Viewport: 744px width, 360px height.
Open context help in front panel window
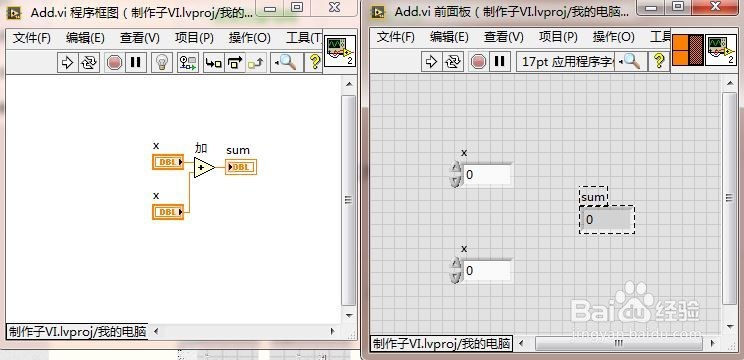[658, 61]
